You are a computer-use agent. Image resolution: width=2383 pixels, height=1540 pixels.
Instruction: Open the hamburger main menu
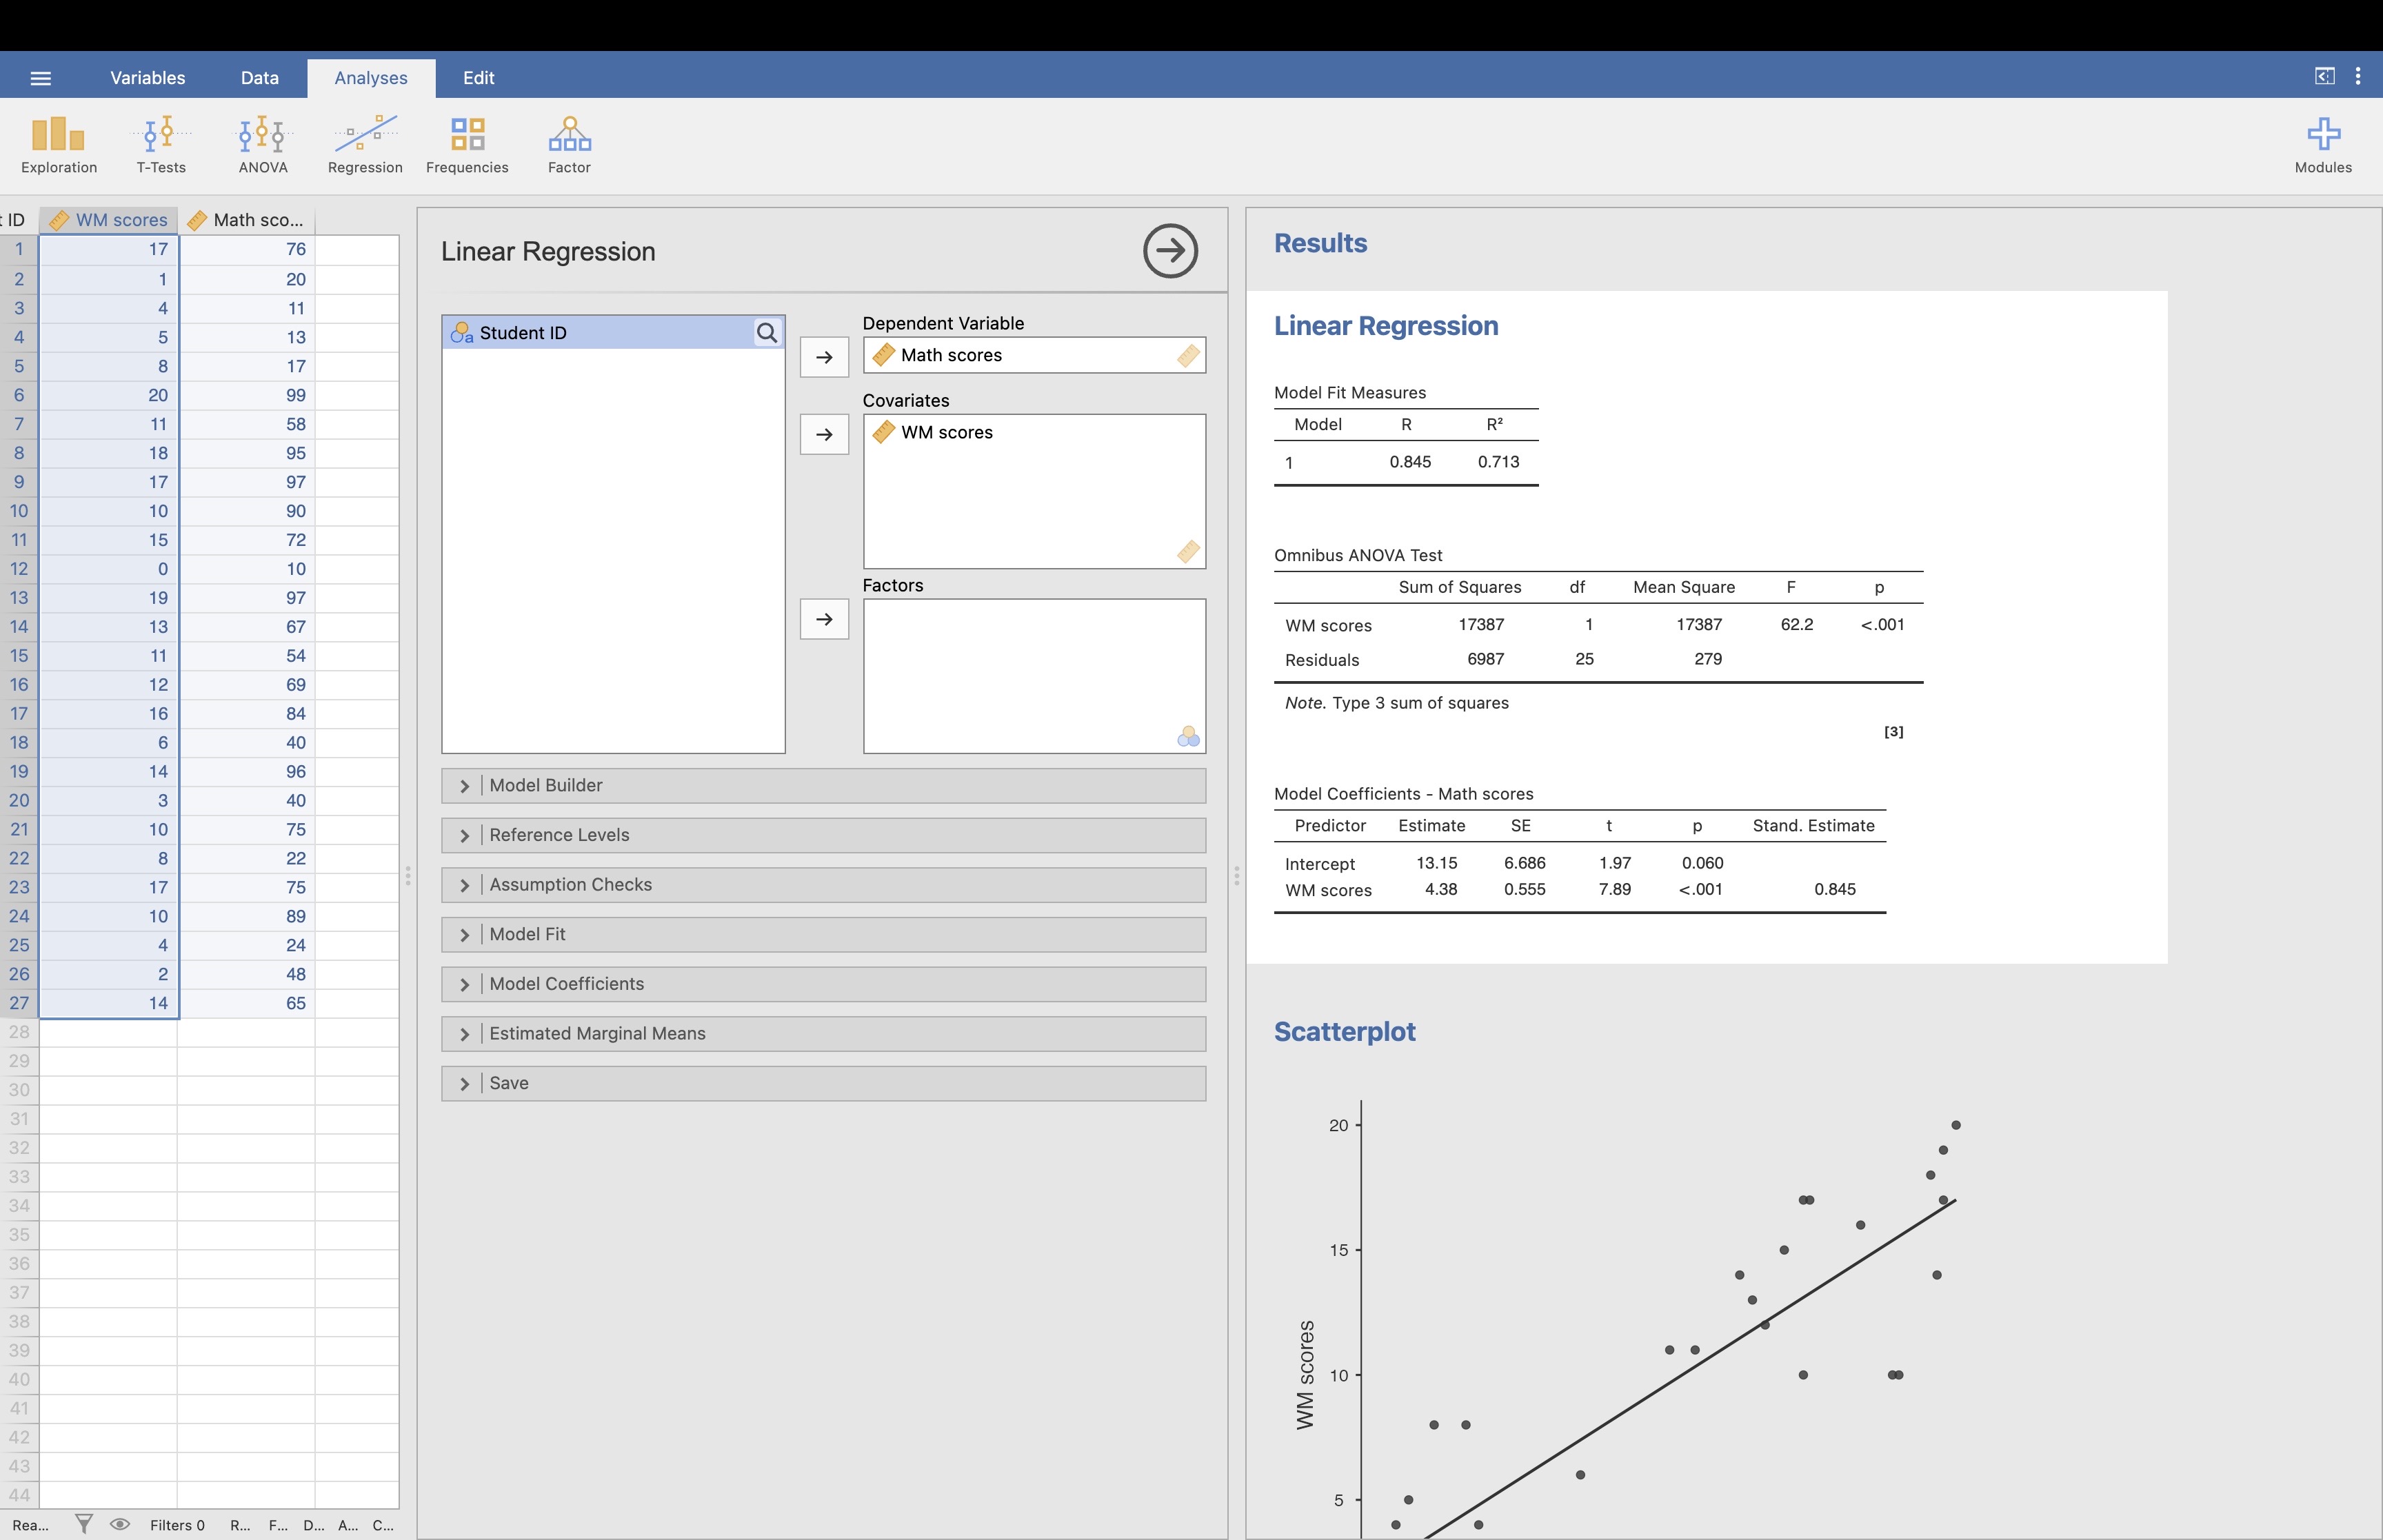(x=40, y=78)
